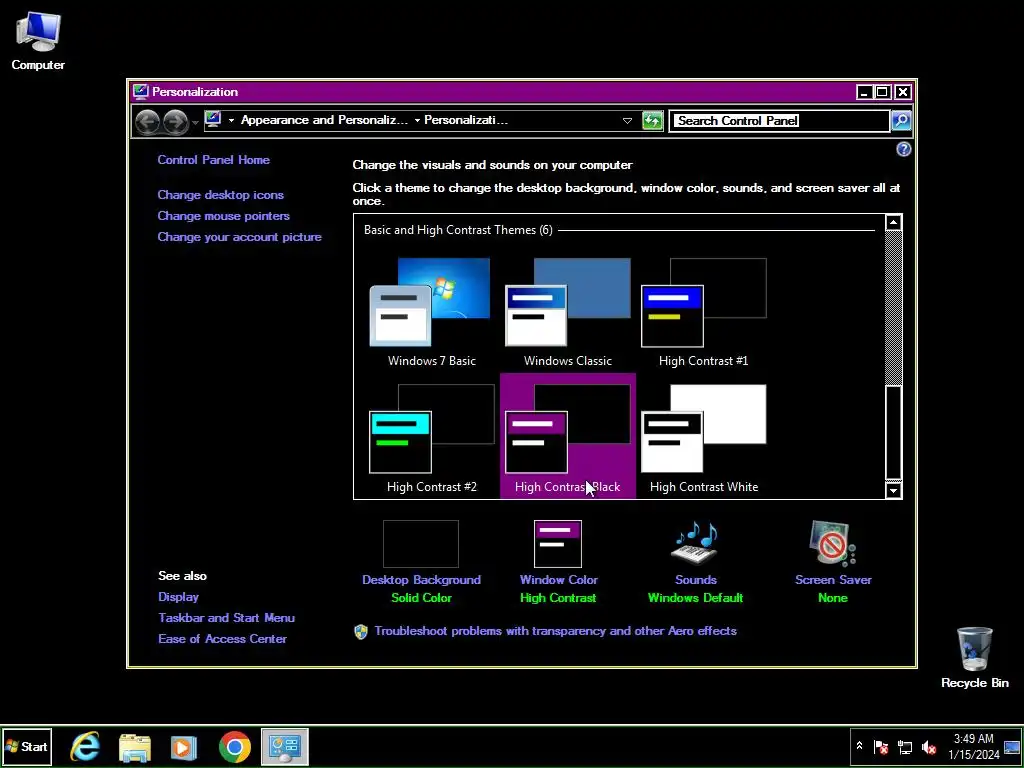Click the taskbar clock and date

[974, 747]
